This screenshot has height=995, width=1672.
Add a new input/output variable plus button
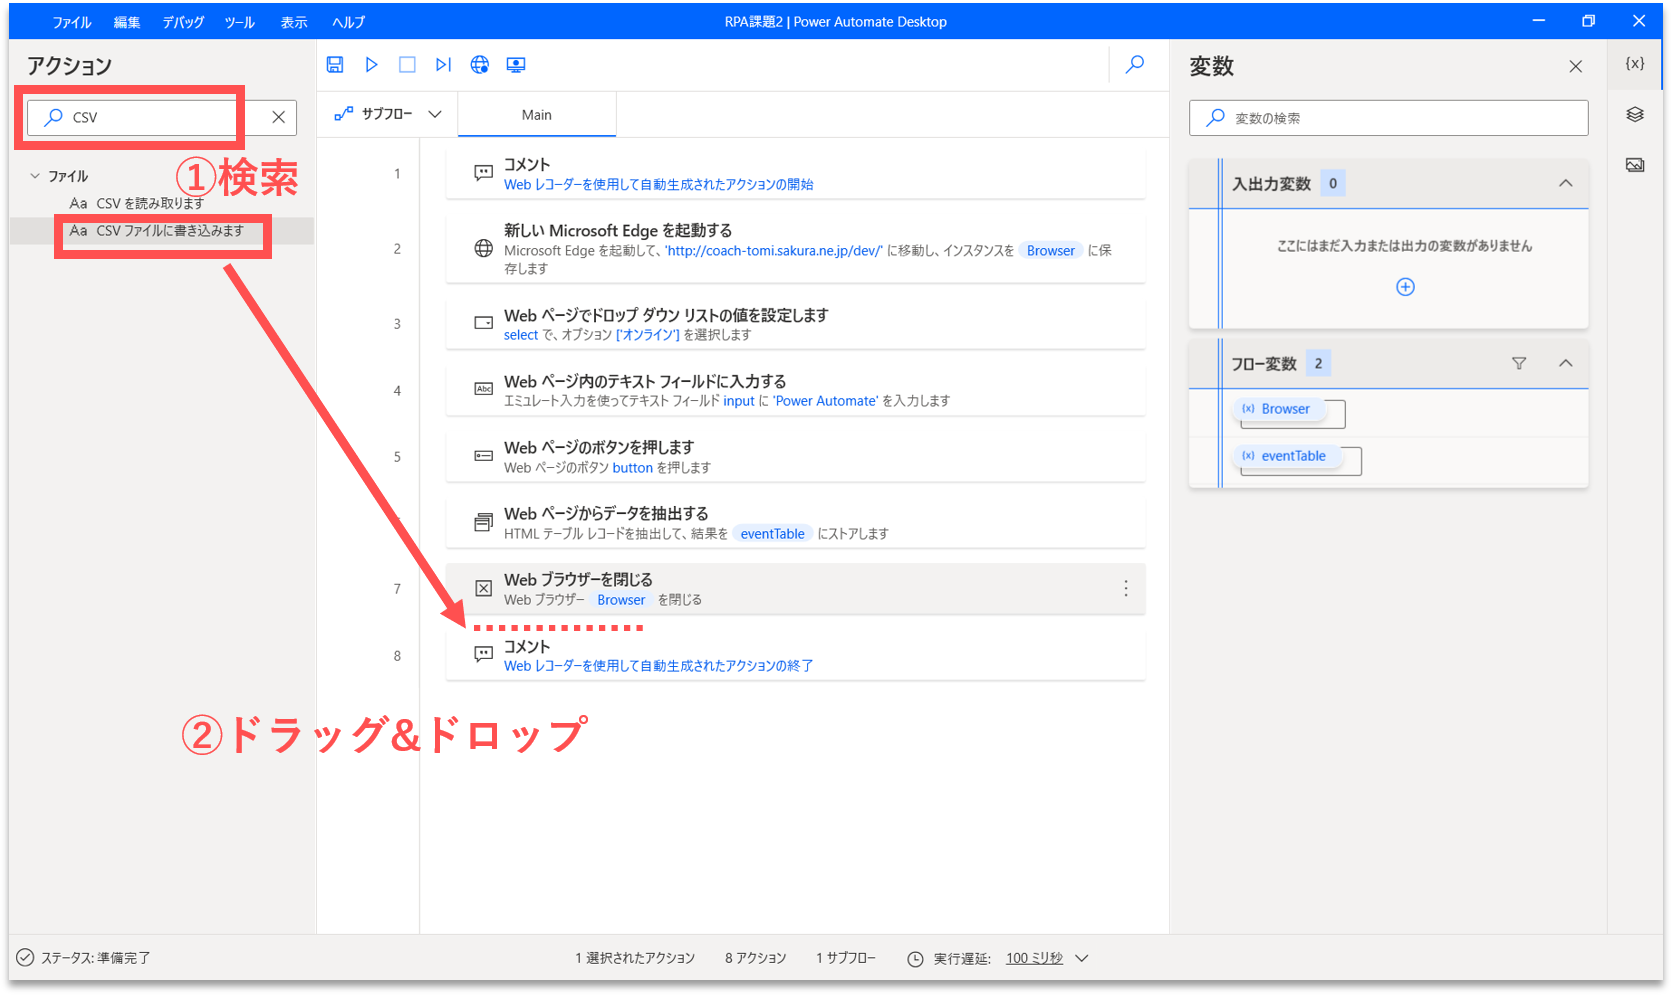tap(1405, 287)
